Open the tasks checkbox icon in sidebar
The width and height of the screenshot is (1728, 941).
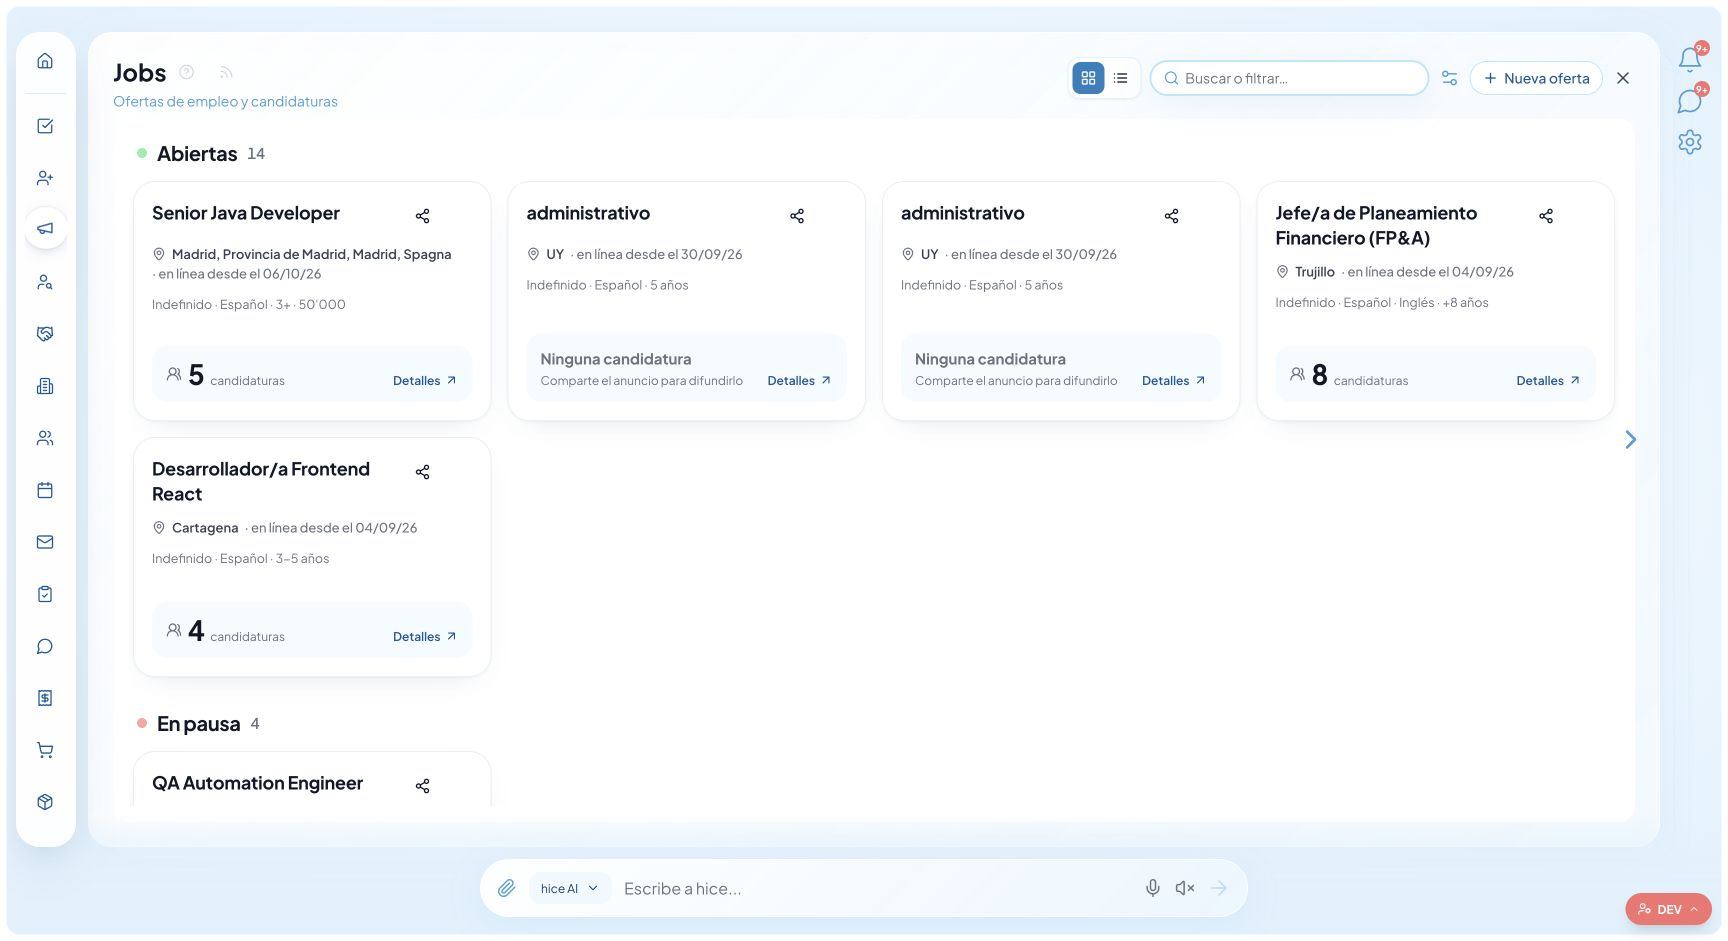click(x=45, y=126)
